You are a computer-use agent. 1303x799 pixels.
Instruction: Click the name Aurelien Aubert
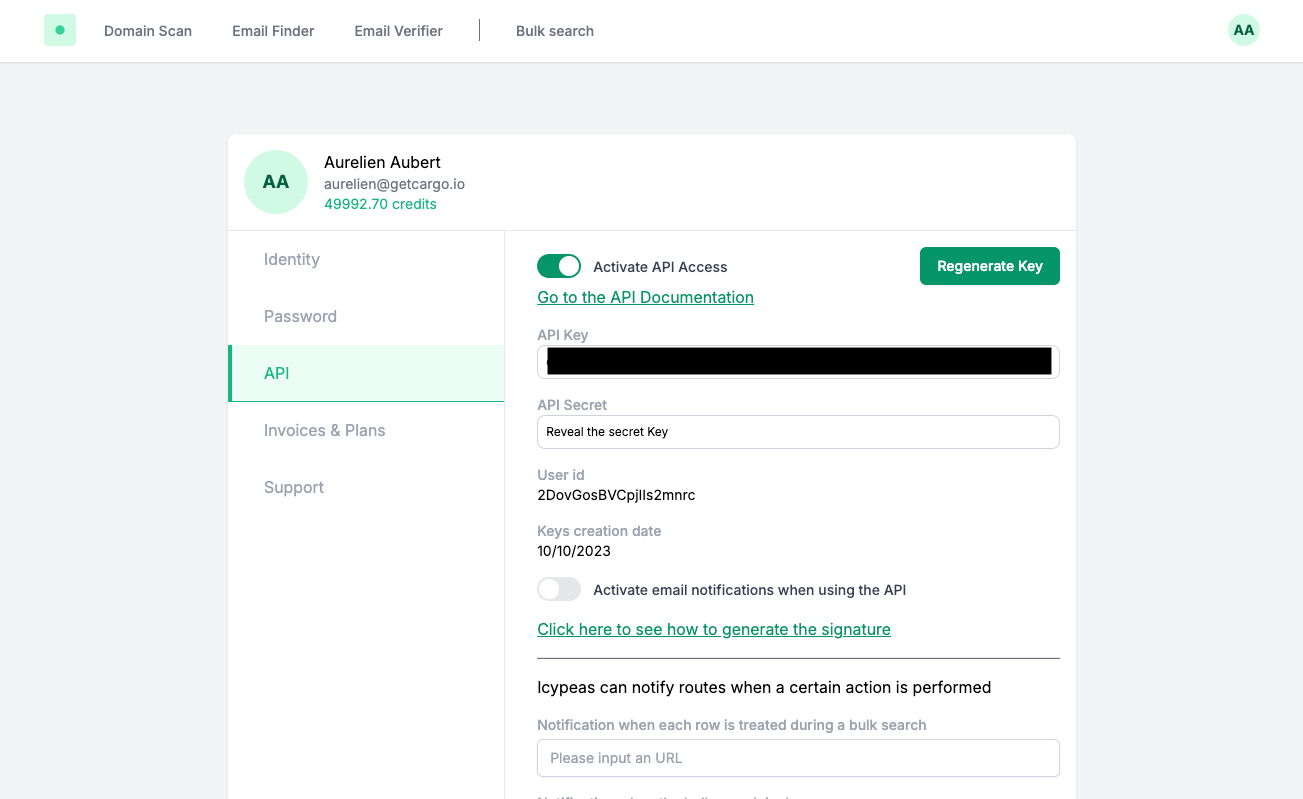382,162
